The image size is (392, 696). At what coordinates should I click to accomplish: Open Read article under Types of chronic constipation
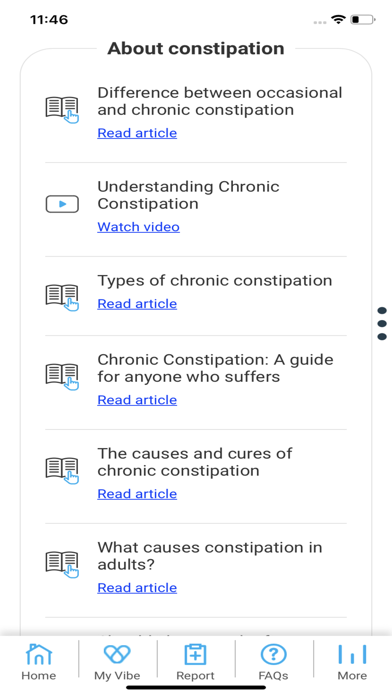click(x=137, y=304)
